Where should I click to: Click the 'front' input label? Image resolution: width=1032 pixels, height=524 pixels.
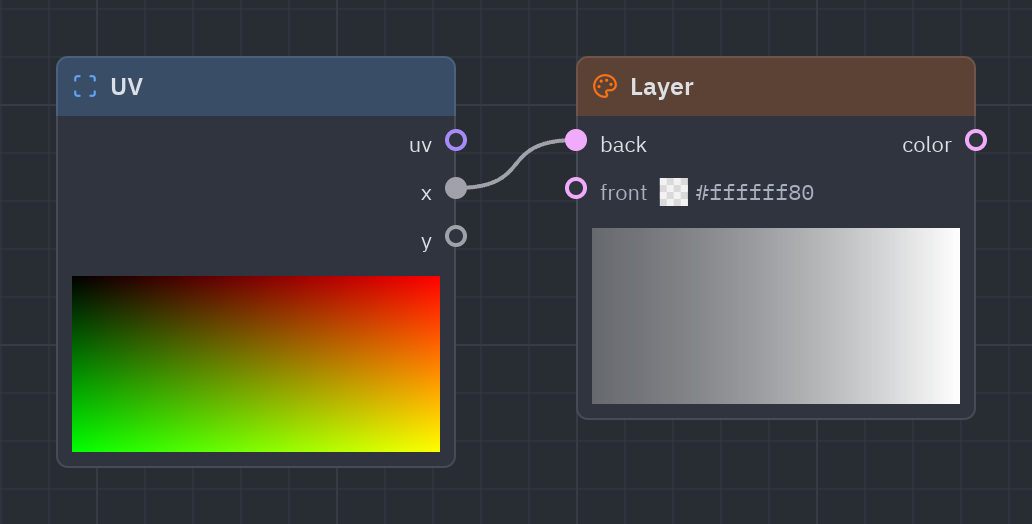pos(624,193)
